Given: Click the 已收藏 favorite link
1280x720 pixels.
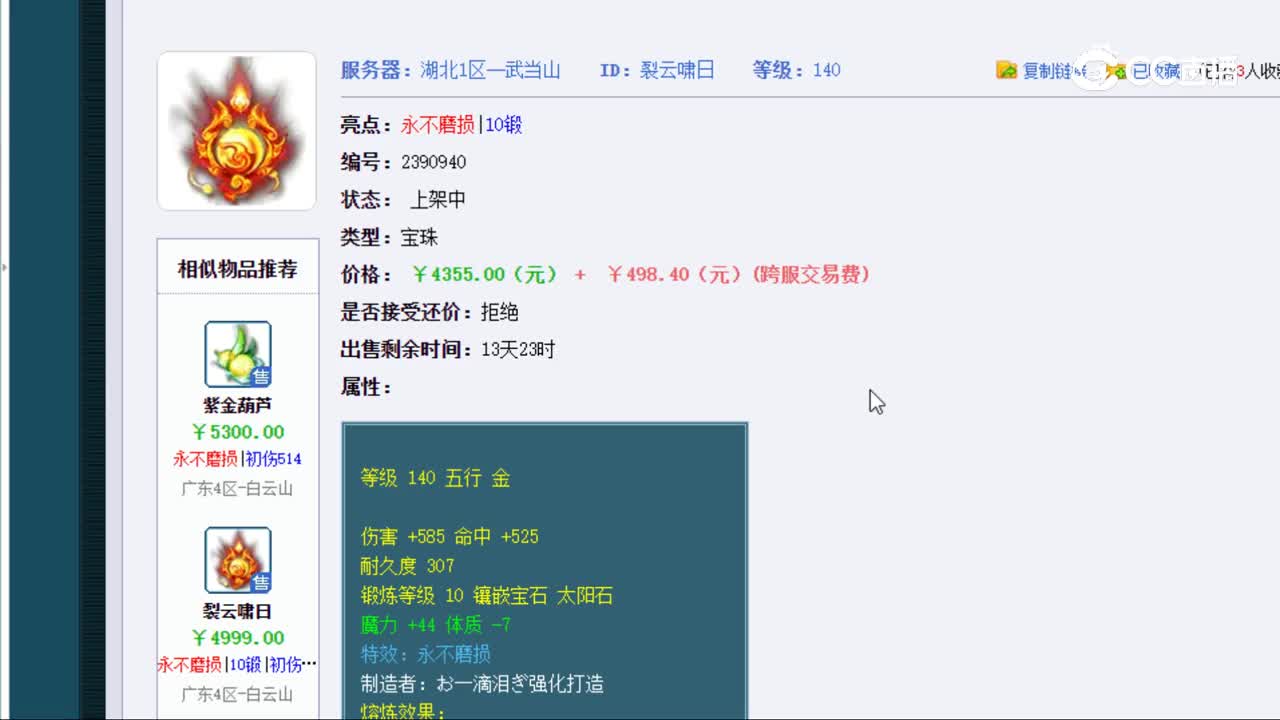Looking at the screenshot, I should pos(1156,71).
